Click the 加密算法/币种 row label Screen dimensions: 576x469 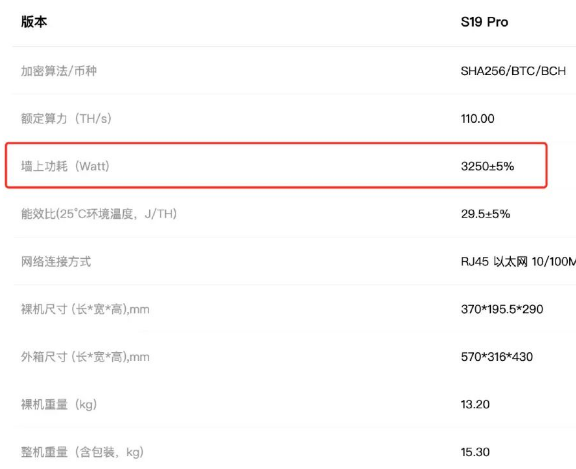59,71
